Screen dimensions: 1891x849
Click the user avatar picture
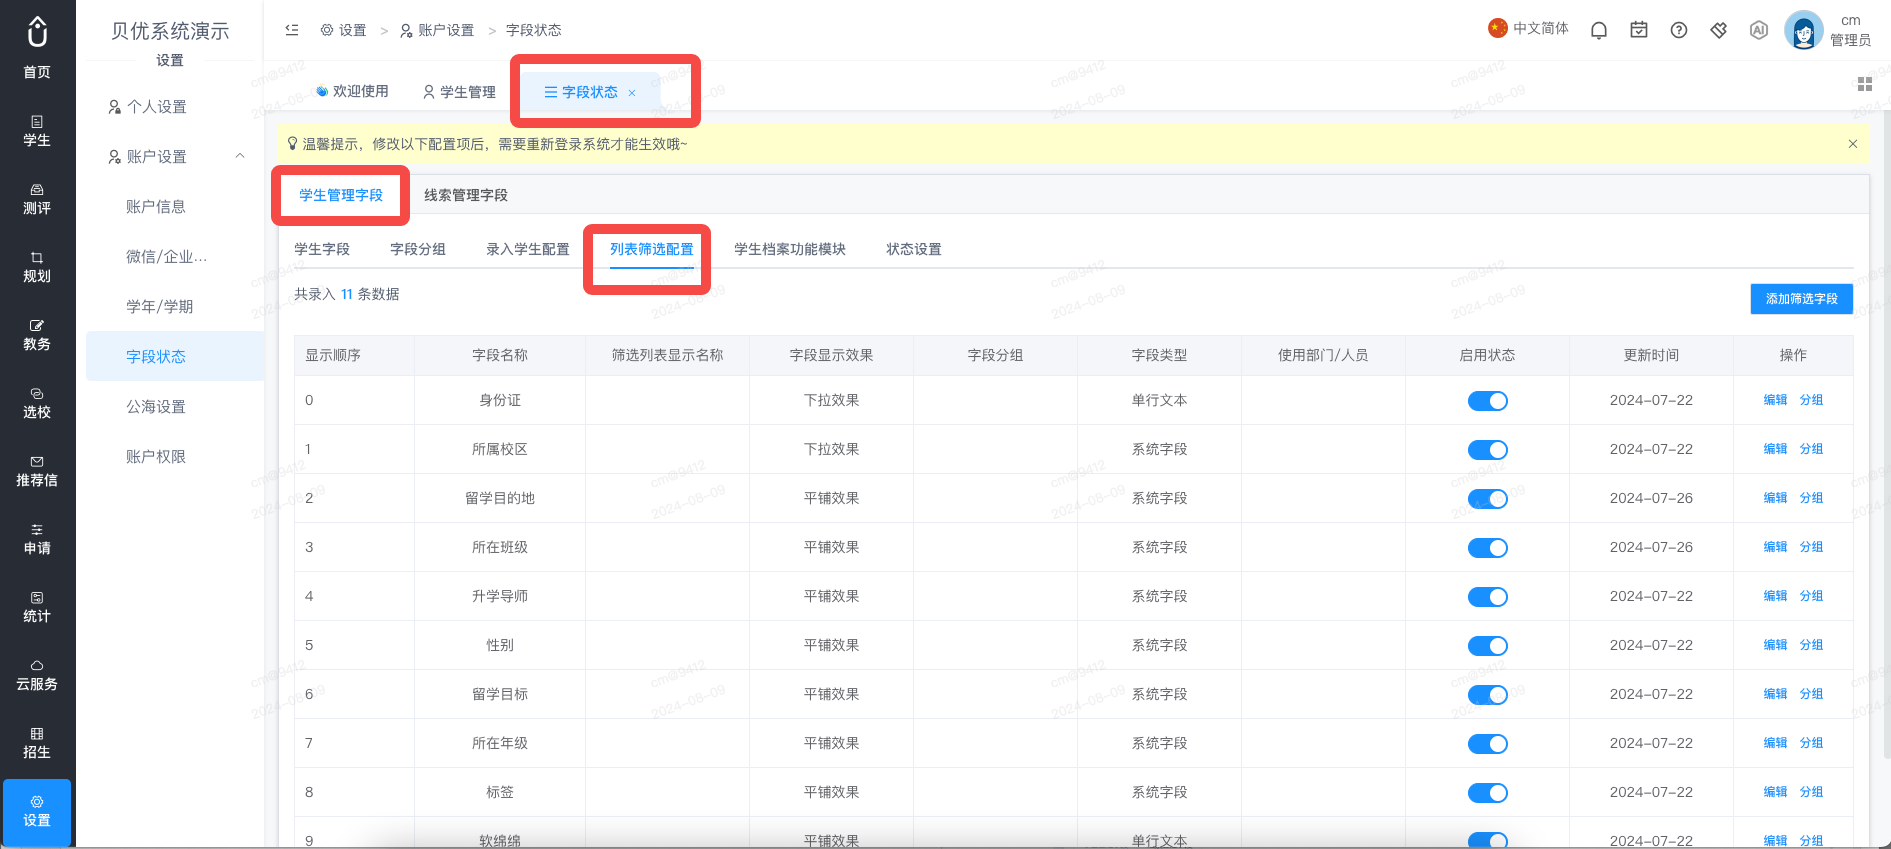tap(1804, 30)
